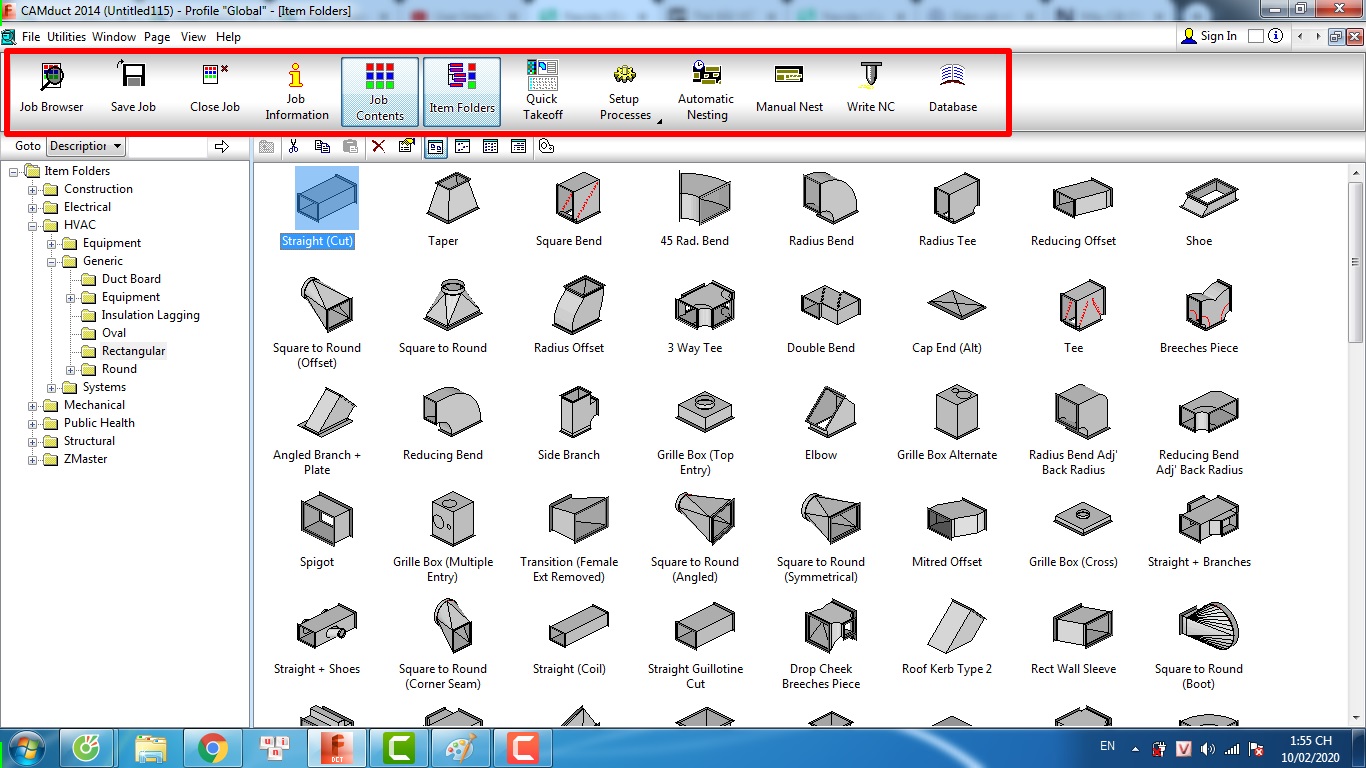Open the Window menu

click(x=114, y=37)
